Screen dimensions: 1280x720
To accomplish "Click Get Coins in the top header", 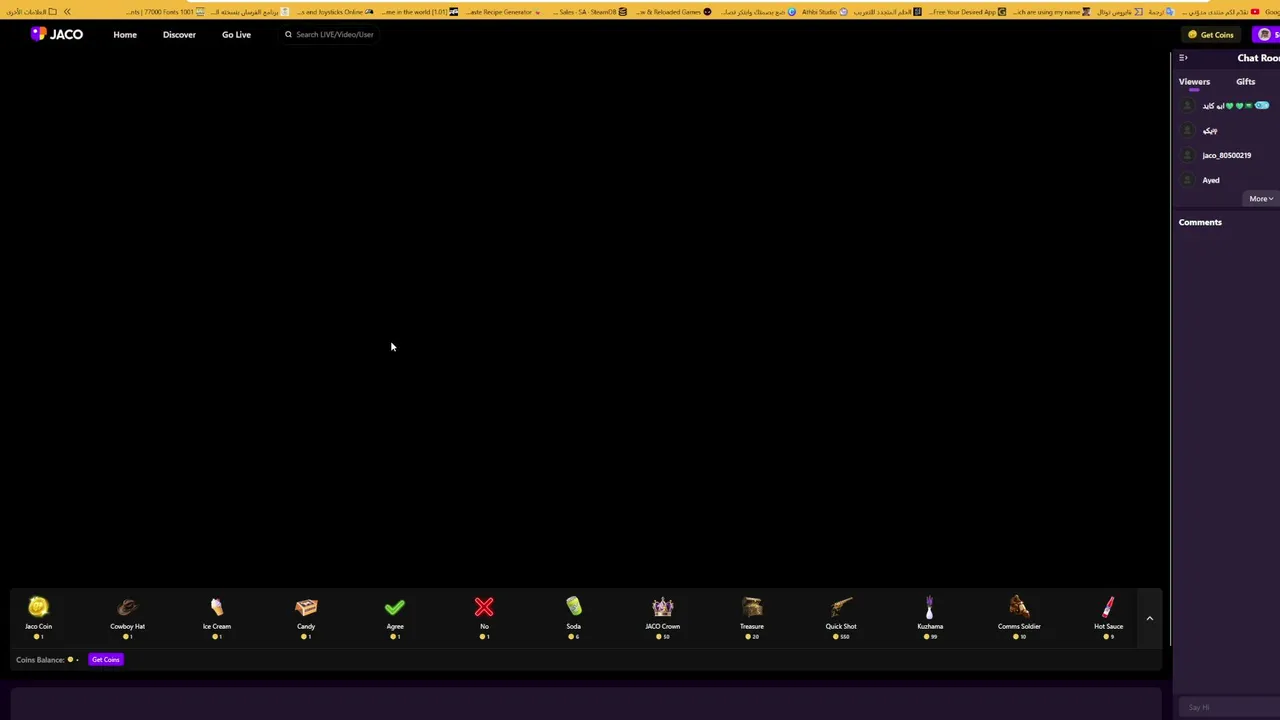I will (x=1211, y=34).
